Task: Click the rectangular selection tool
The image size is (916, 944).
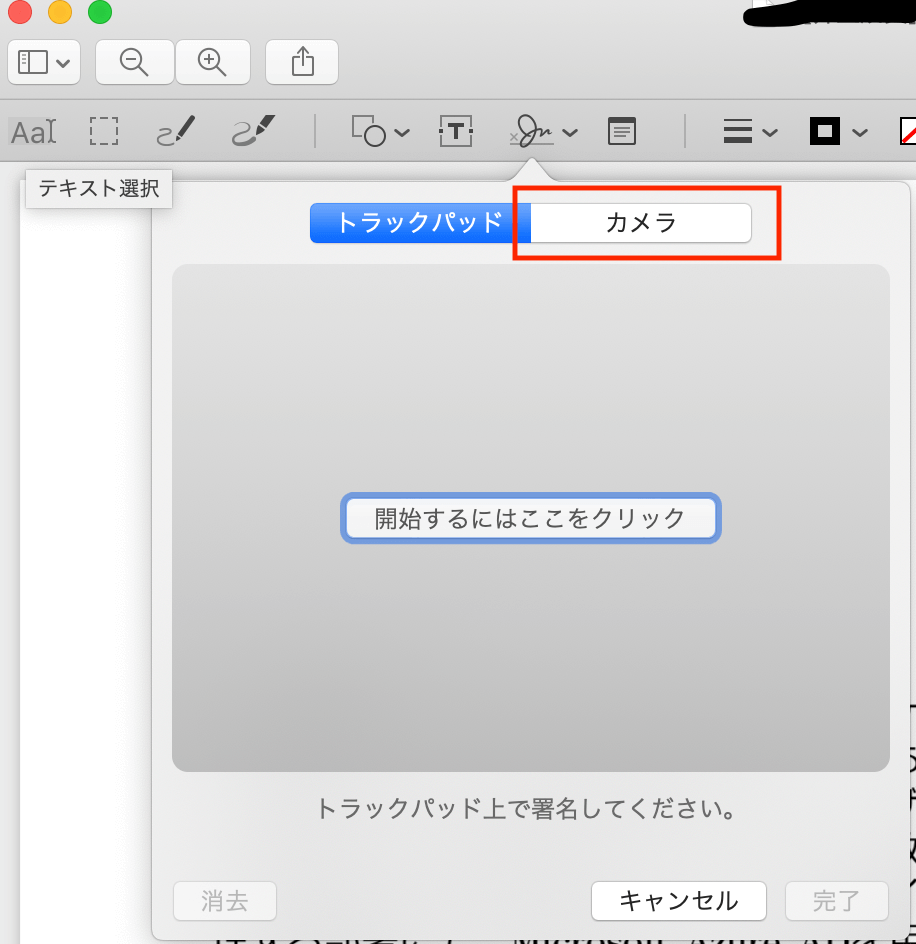Action: tap(104, 131)
